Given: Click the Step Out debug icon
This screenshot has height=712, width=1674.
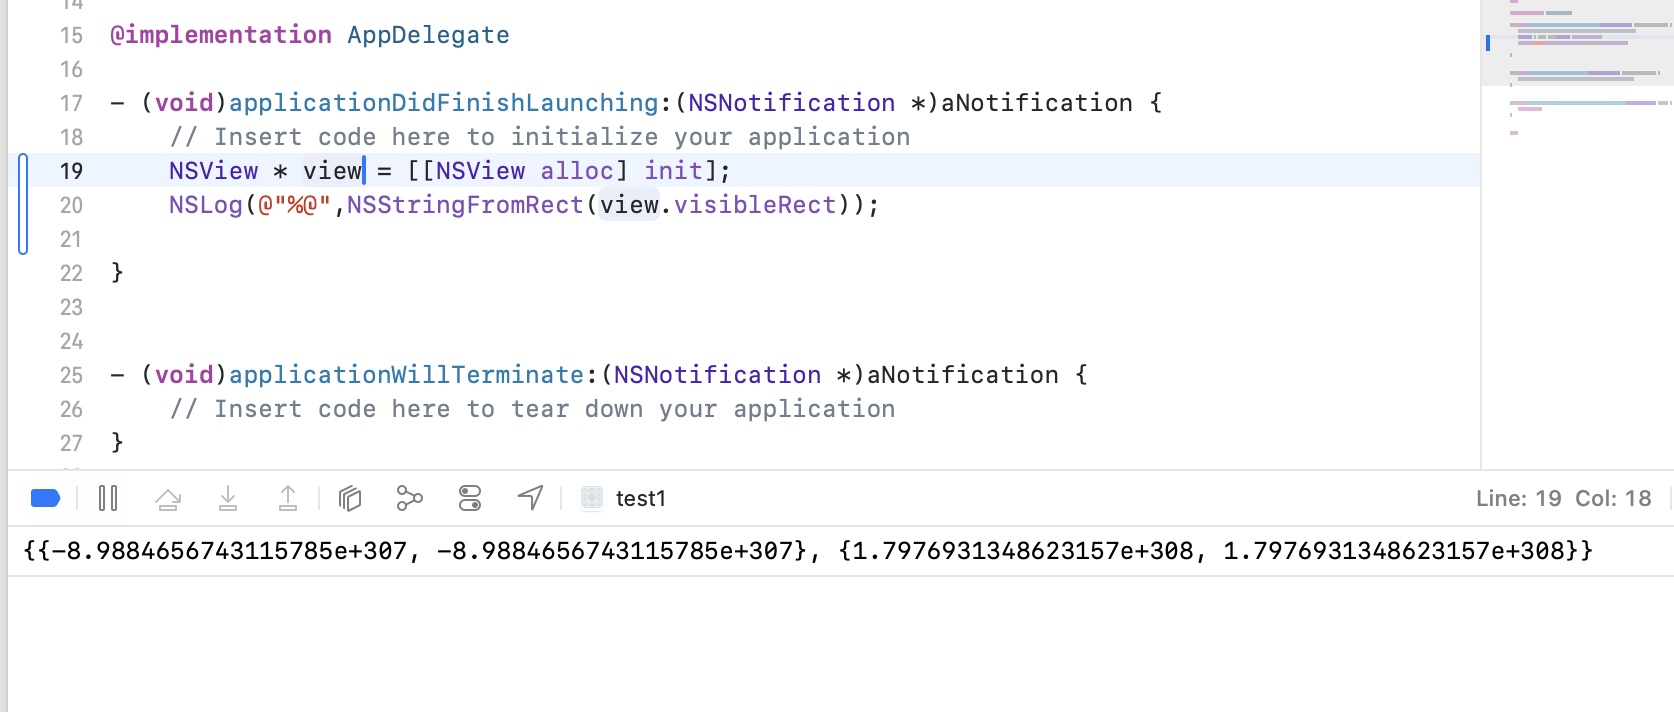Looking at the screenshot, I should [288, 498].
